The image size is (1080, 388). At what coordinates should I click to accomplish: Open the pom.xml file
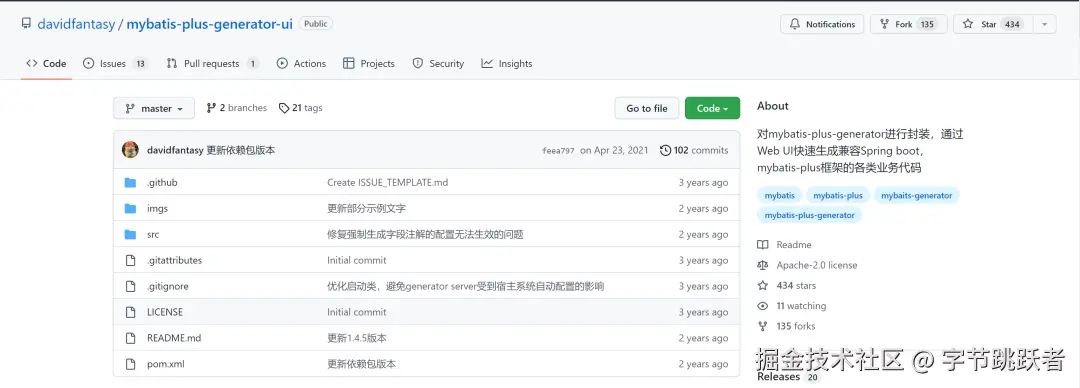[x=165, y=364]
